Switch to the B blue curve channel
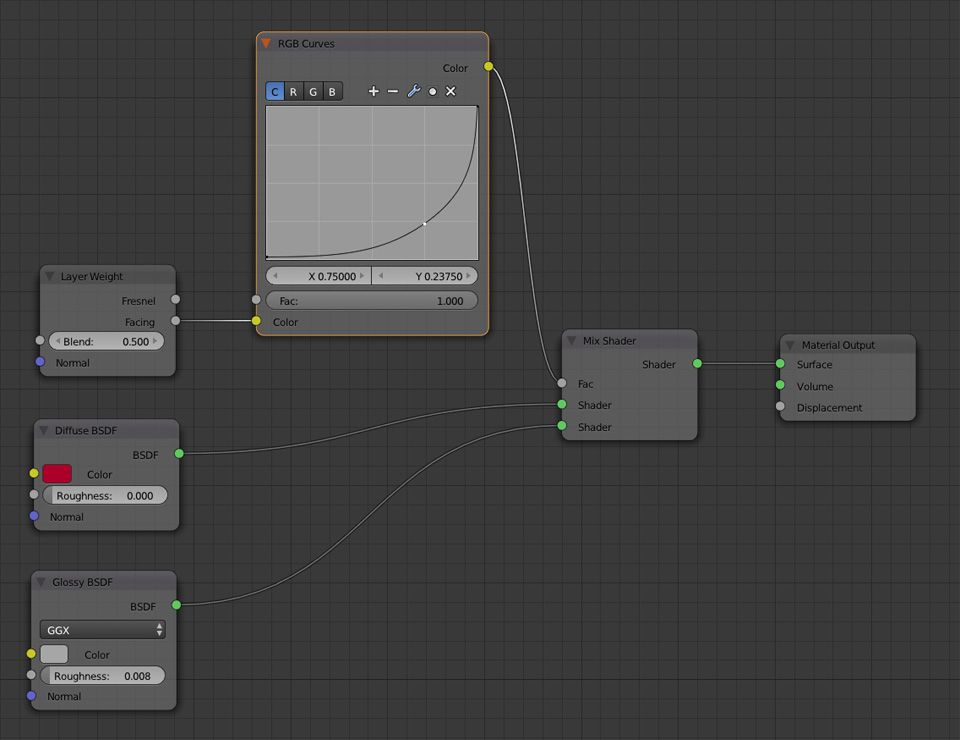This screenshot has width=960, height=740. tap(332, 92)
